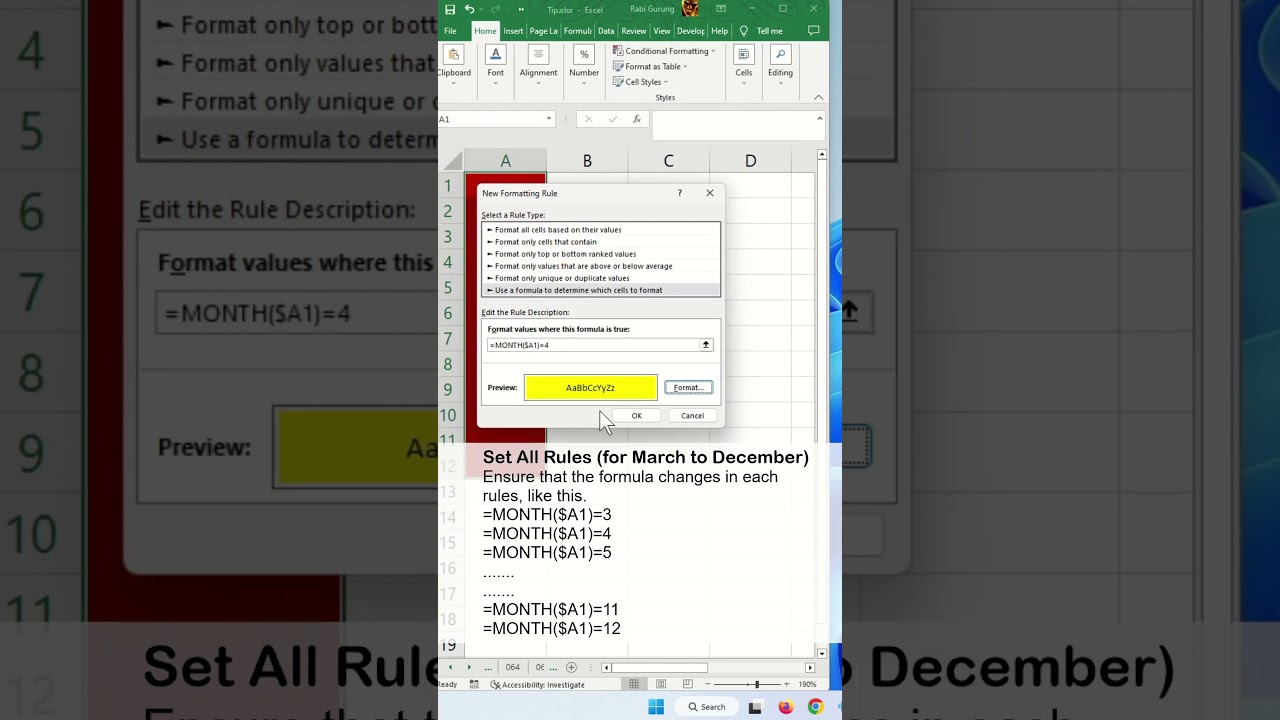The image size is (1280, 720).
Task: Collapse the ribbon with the chevron
Action: coord(819,97)
